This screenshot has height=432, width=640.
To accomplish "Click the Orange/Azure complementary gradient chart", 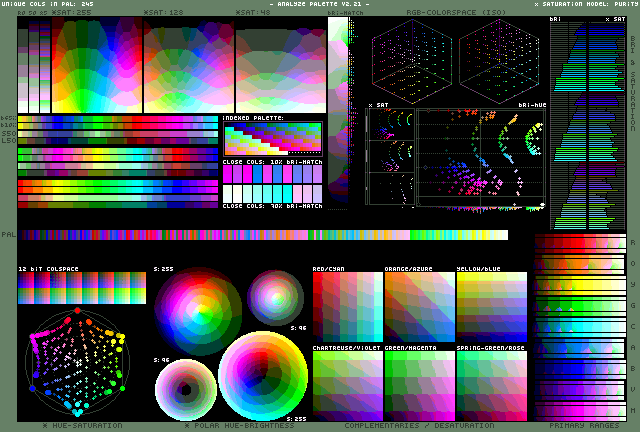I will (419, 308).
